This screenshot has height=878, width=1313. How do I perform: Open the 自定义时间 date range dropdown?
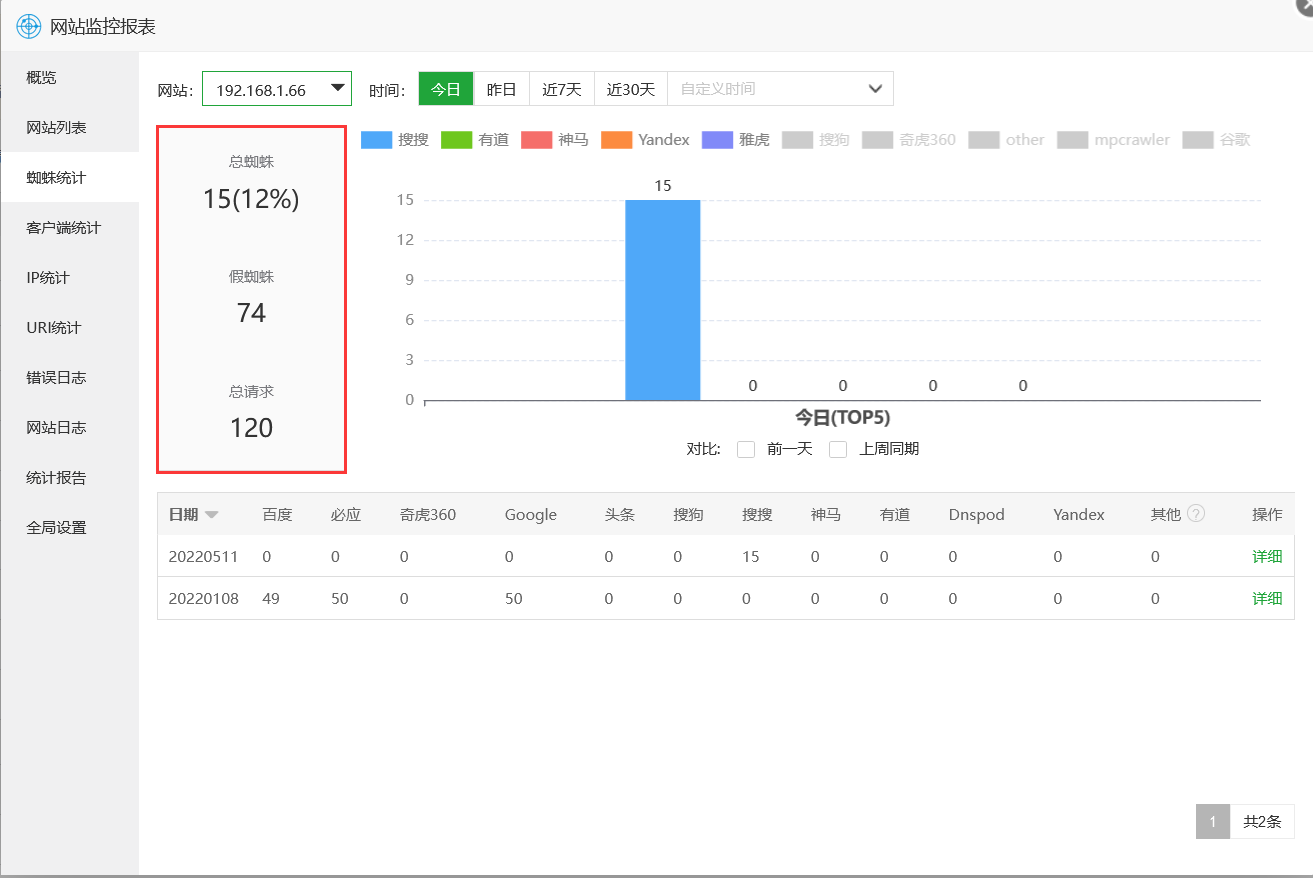[x=780, y=89]
